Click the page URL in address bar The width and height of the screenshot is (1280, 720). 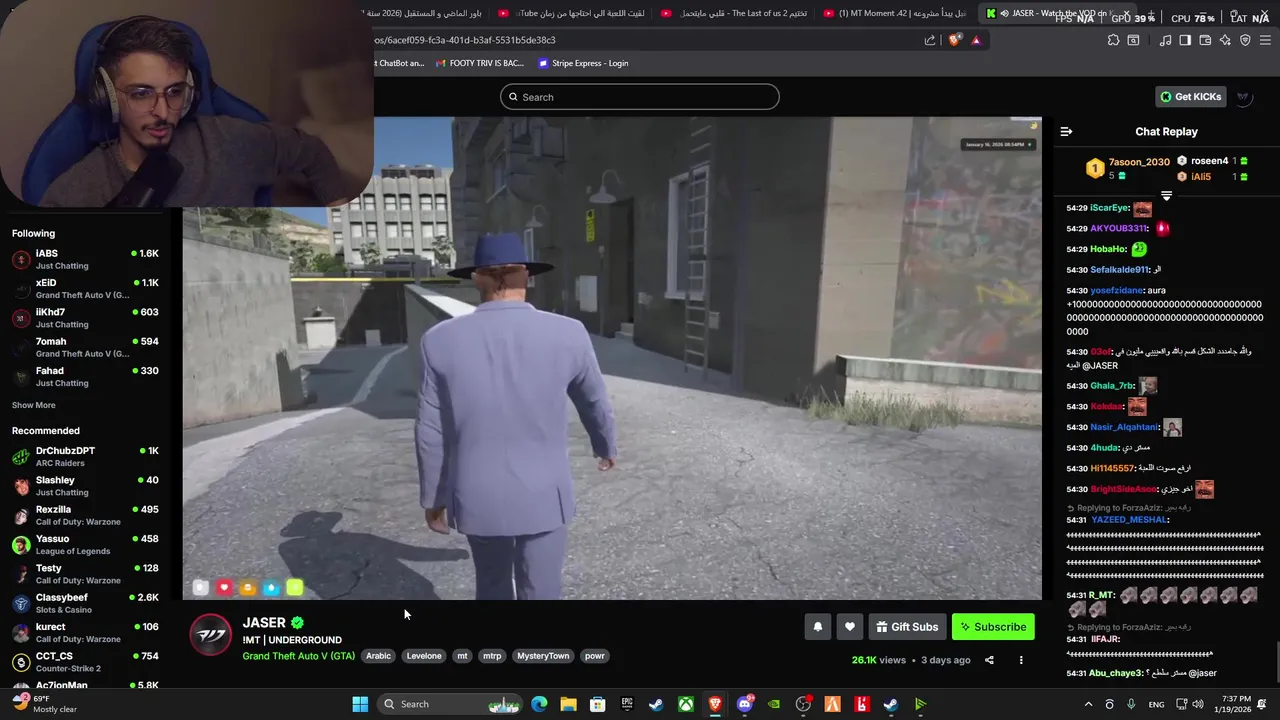pyautogui.click(x=464, y=40)
